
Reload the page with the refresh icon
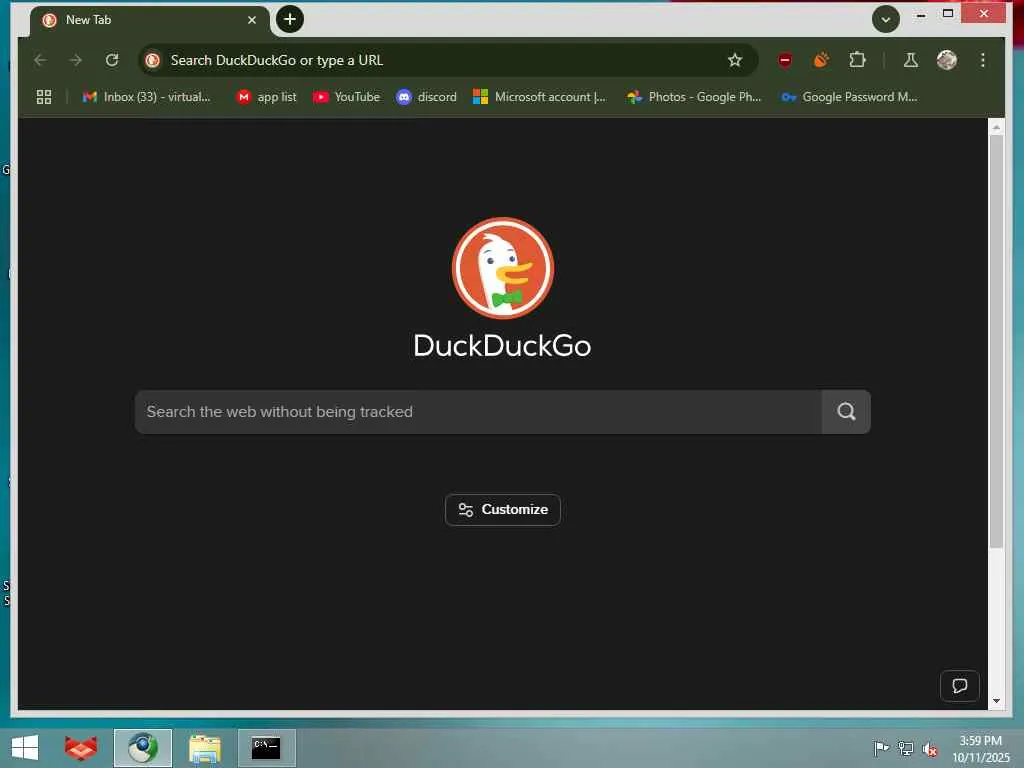(112, 60)
